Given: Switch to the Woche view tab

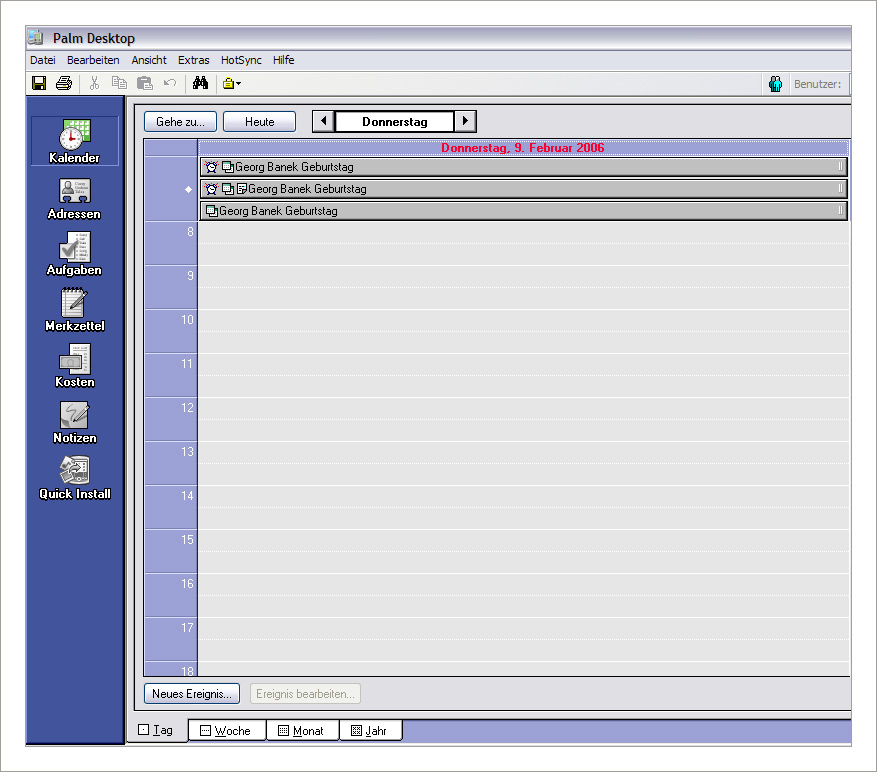Looking at the screenshot, I should (227, 731).
